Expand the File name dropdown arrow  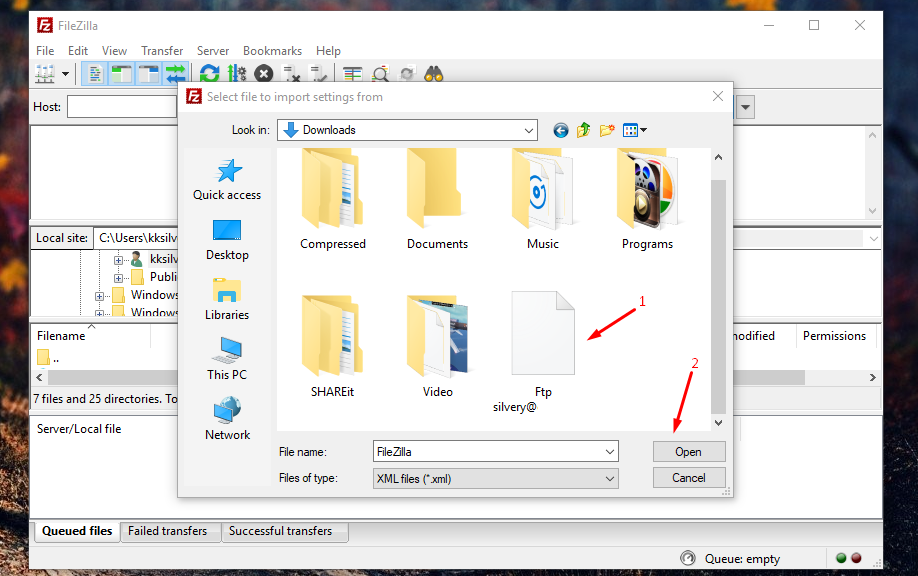pyautogui.click(x=610, y=451)
